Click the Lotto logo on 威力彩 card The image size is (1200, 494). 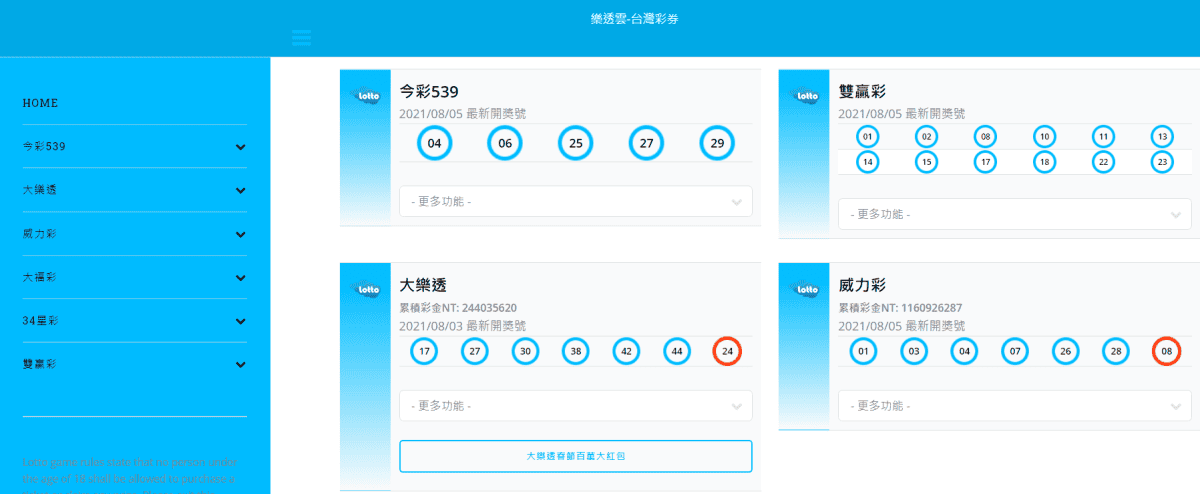[x=804, y=290]
